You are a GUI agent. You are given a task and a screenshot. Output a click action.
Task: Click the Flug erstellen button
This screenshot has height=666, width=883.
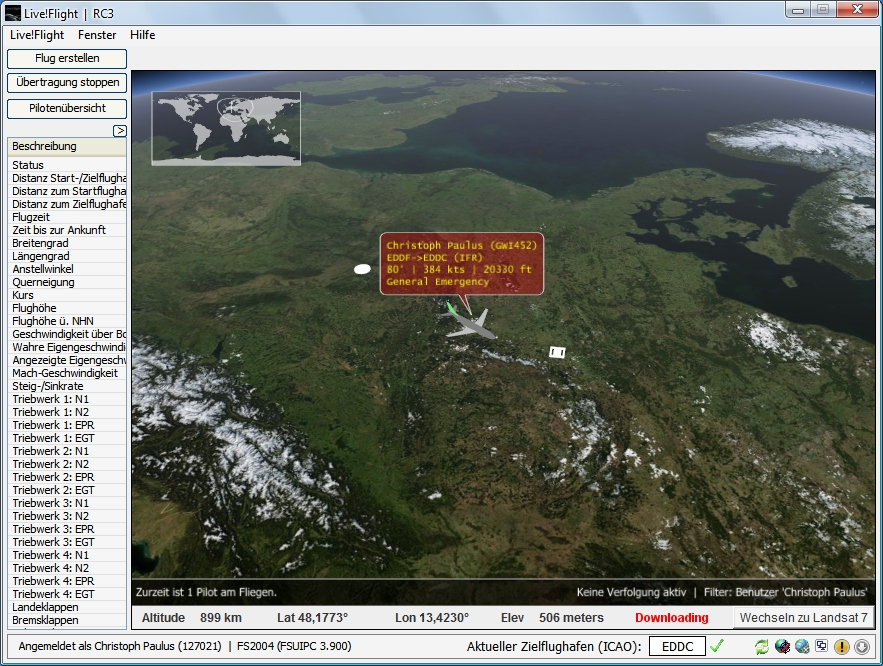tap(67, 59)
